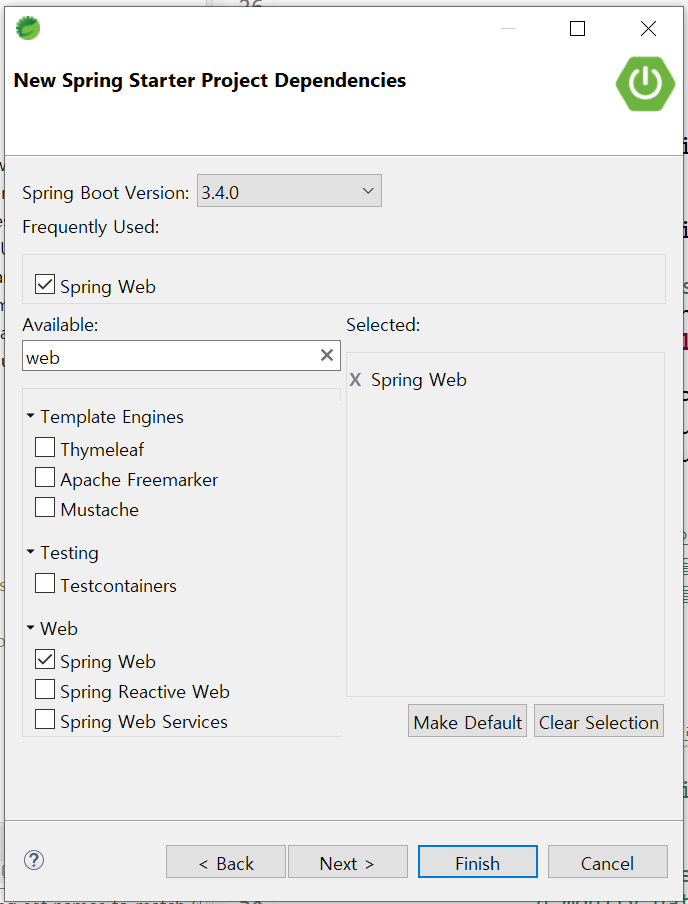Uncheck Spring Web under Frequently Used
The image size is (688, 904).
tap(45, 285)
